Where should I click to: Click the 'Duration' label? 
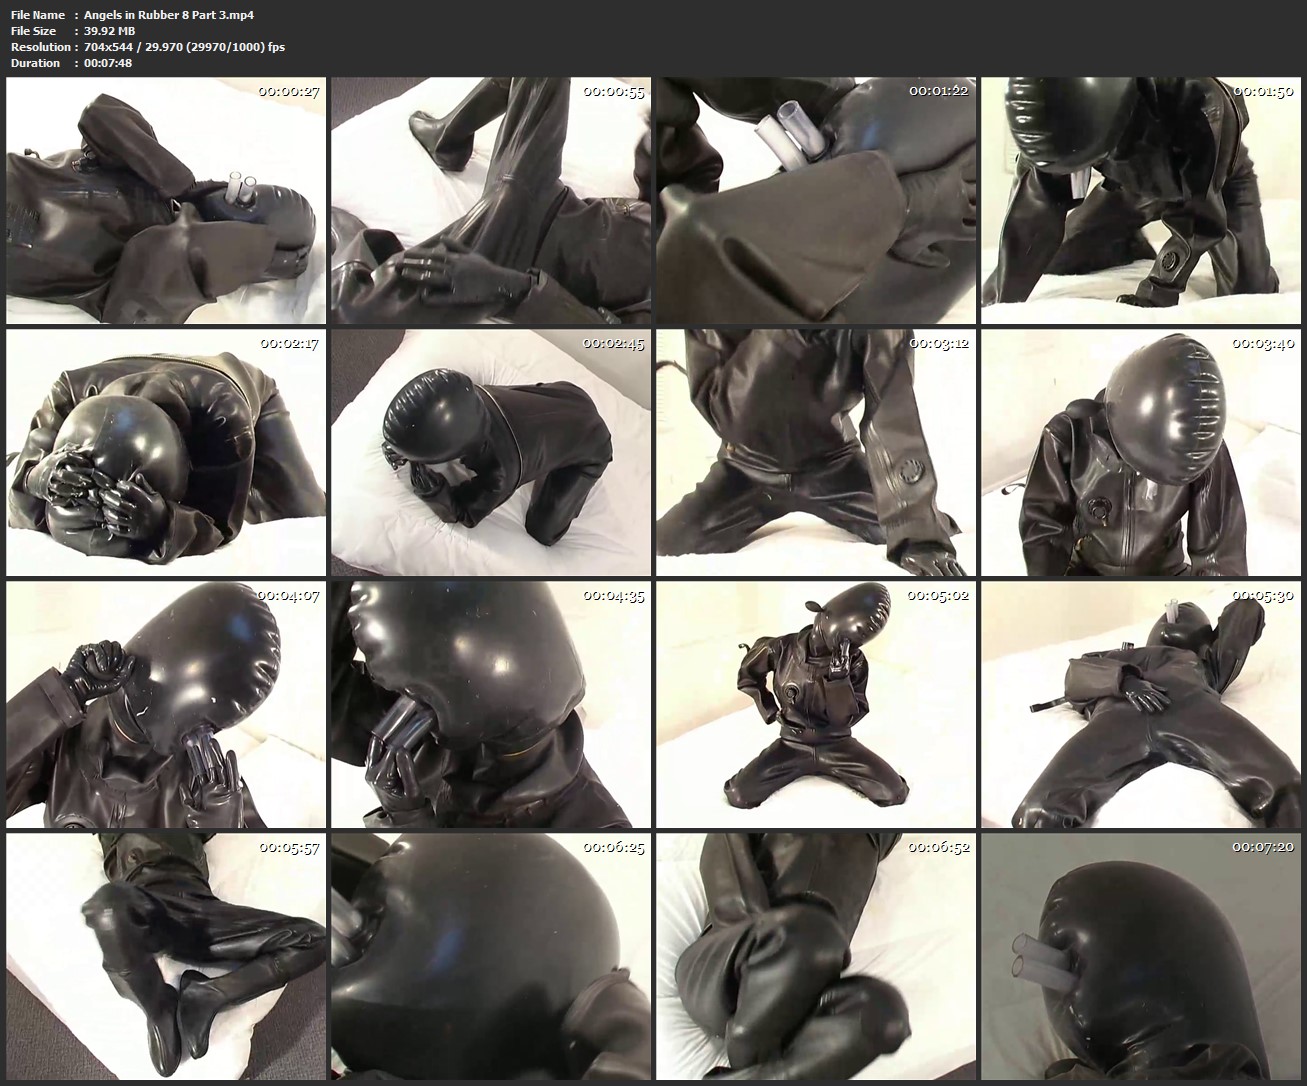35,63
